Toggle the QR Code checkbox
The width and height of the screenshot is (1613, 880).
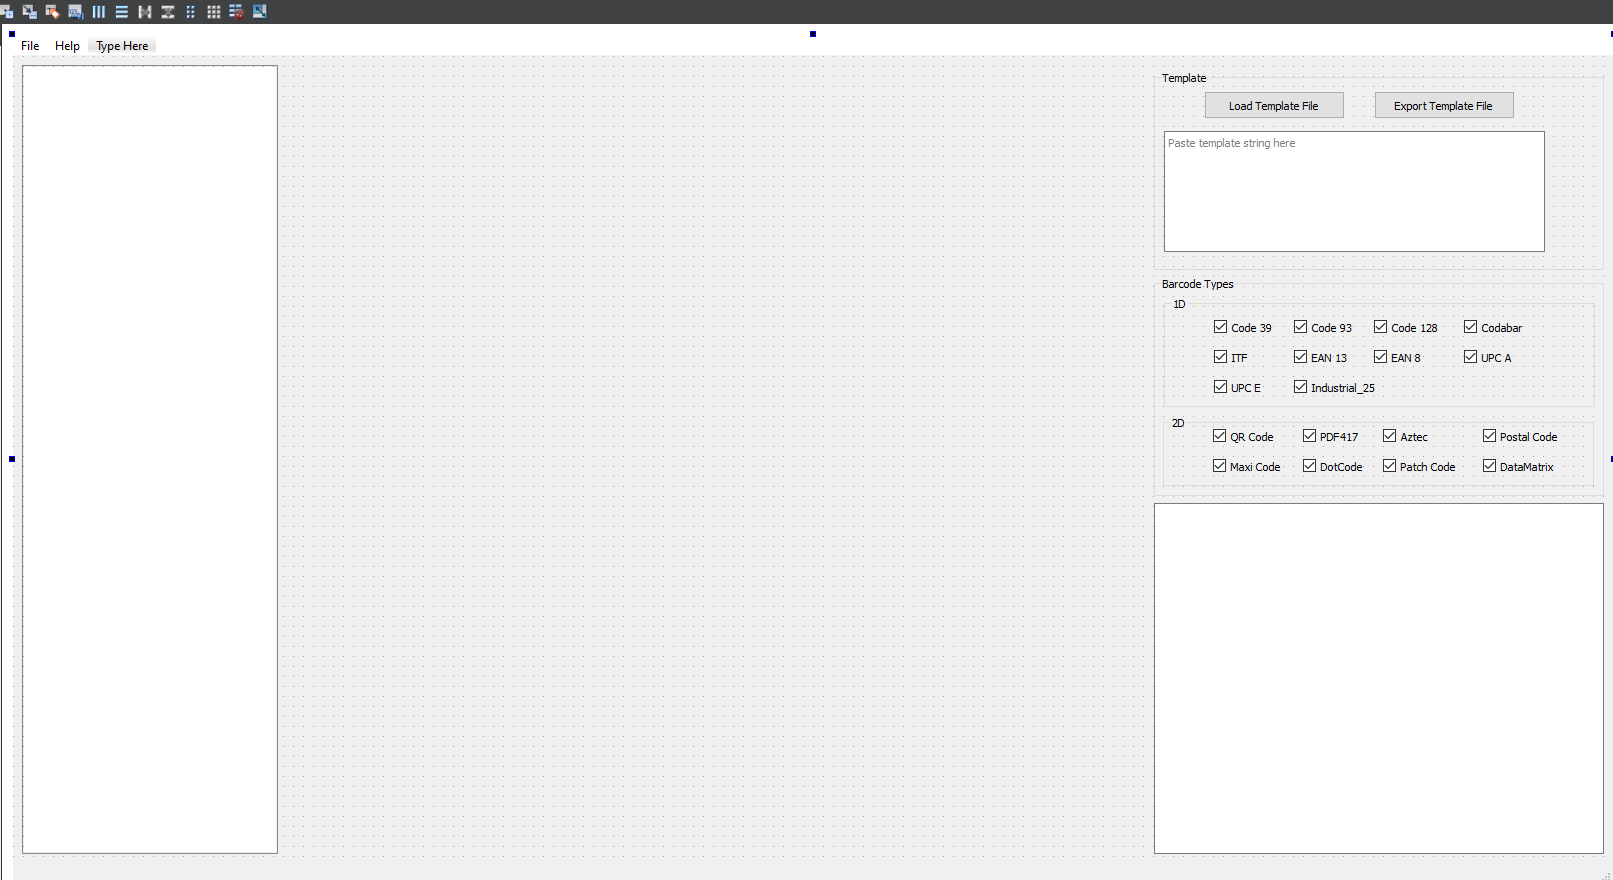[x=1219, y=436]
